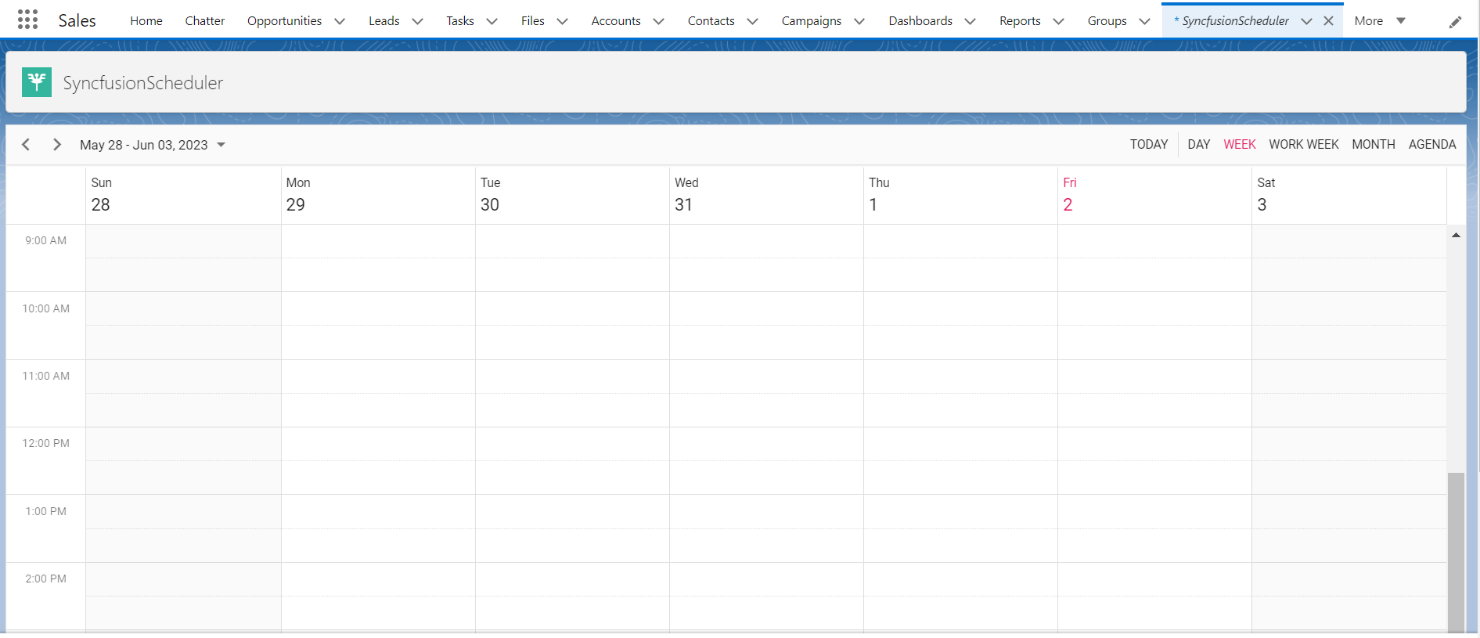The image size is (1480, 638).
Task: Open the Leads tab
Action: pyautogui.click(x=384, y=20)
